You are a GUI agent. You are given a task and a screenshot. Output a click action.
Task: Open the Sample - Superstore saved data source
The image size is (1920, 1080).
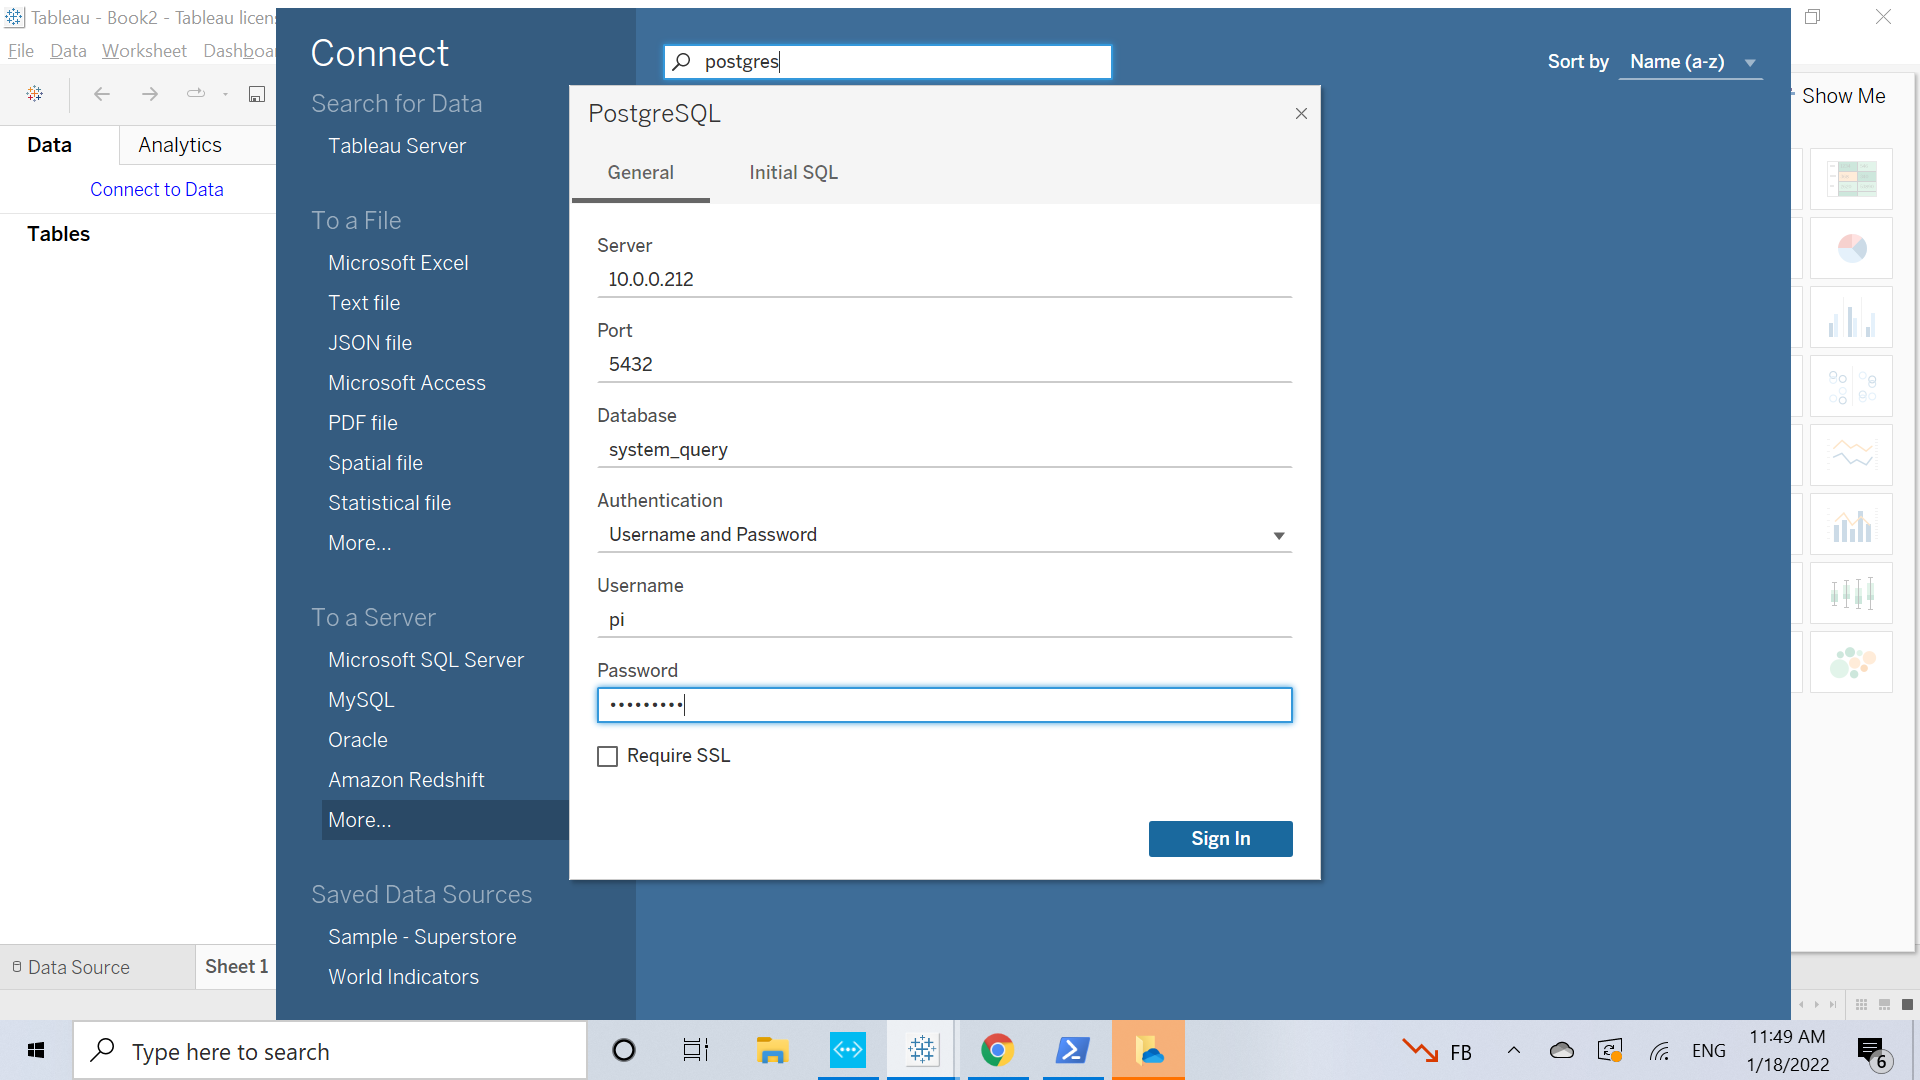tap(422, 937)
